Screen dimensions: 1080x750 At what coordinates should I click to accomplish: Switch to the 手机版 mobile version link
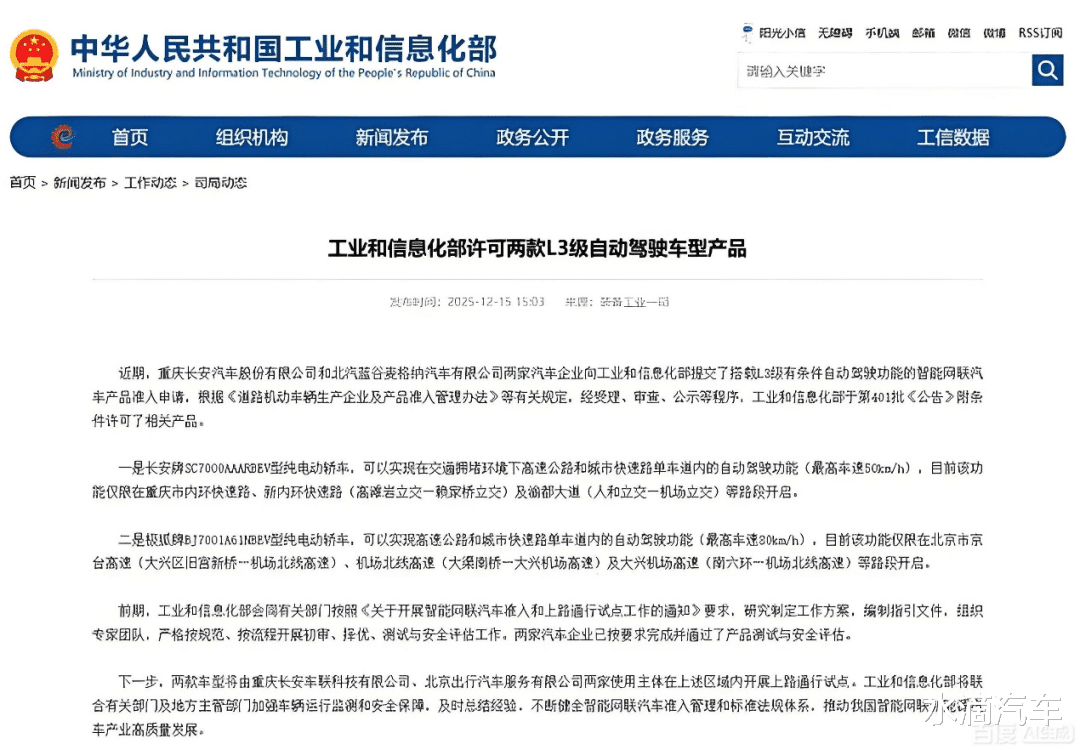click(882, 32)
